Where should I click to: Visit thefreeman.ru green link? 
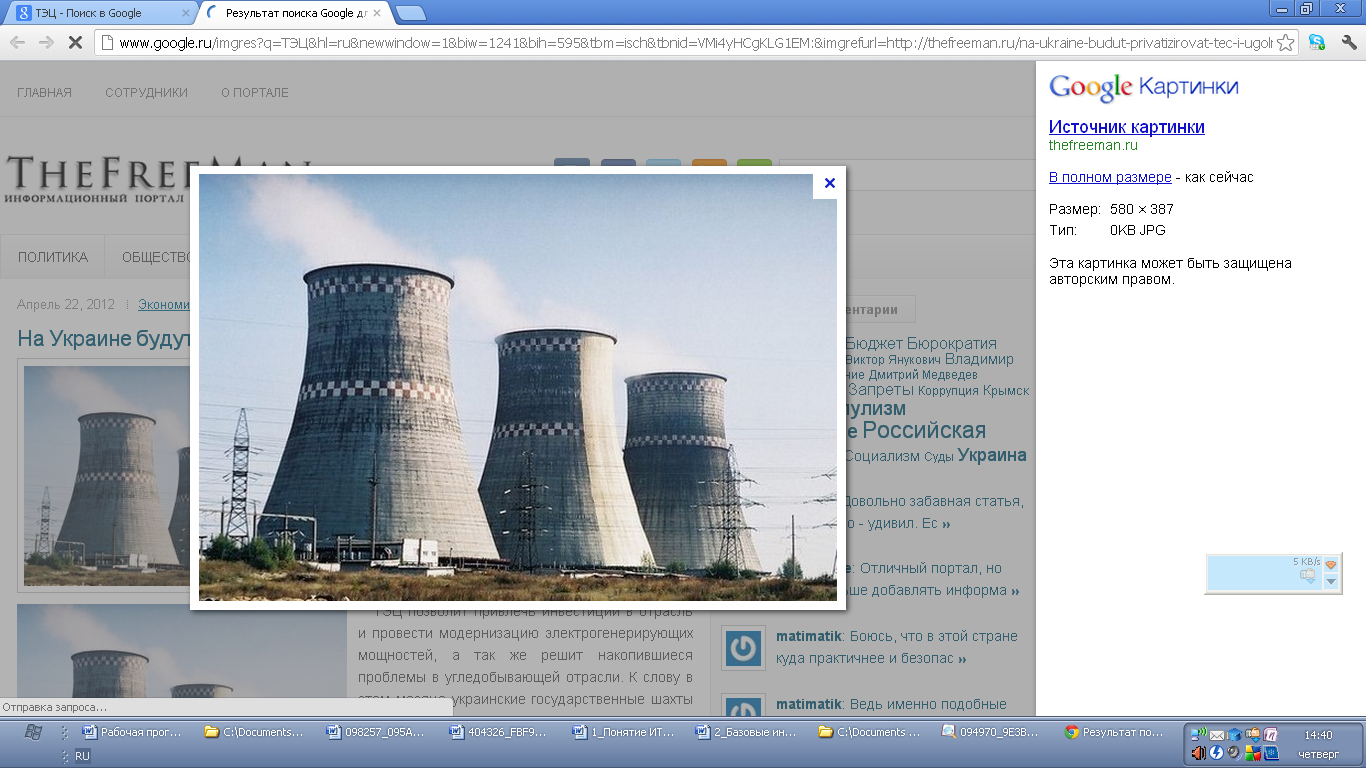[1093, 145]
